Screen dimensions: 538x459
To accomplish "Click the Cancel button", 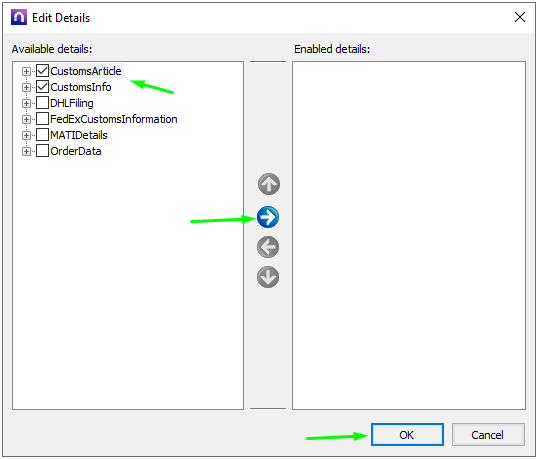I will [x=488, y=435].
